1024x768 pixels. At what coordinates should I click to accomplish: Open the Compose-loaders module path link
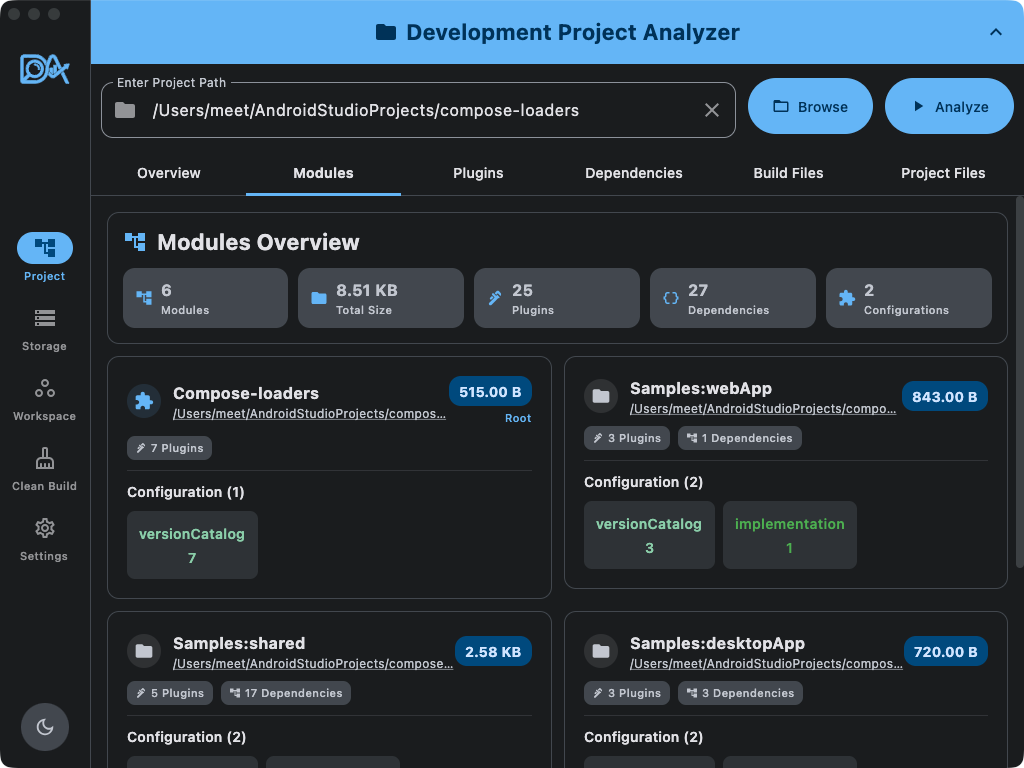pyautogui.click(x=310, y=414)
